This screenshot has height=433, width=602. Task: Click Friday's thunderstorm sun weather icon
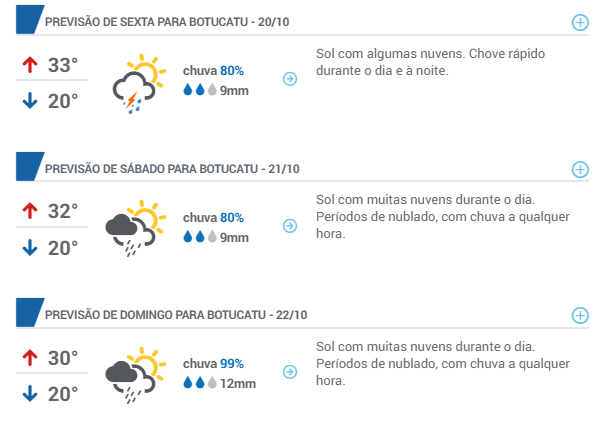coord(139,84)
